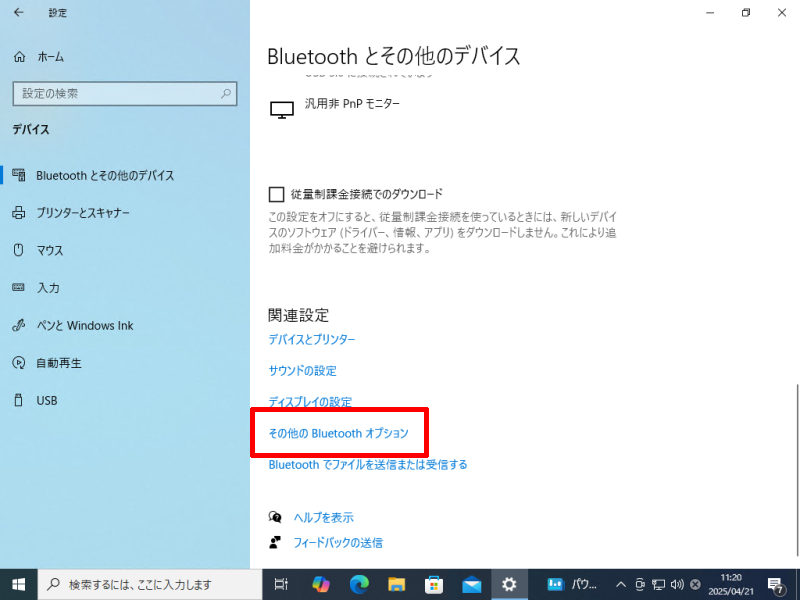Click the help chat bubble icon

tap(275, 517)
